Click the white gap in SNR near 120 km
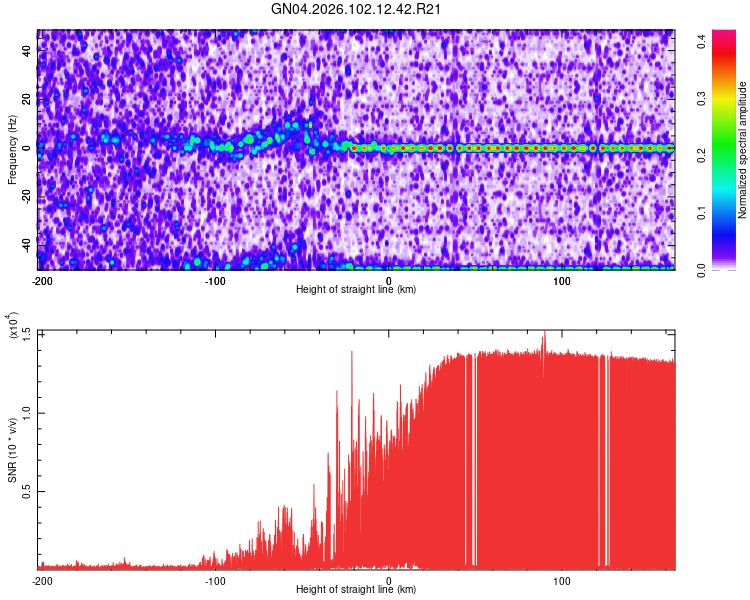The width and height of the screenshot is (750, 600). [x=600, y=460]
